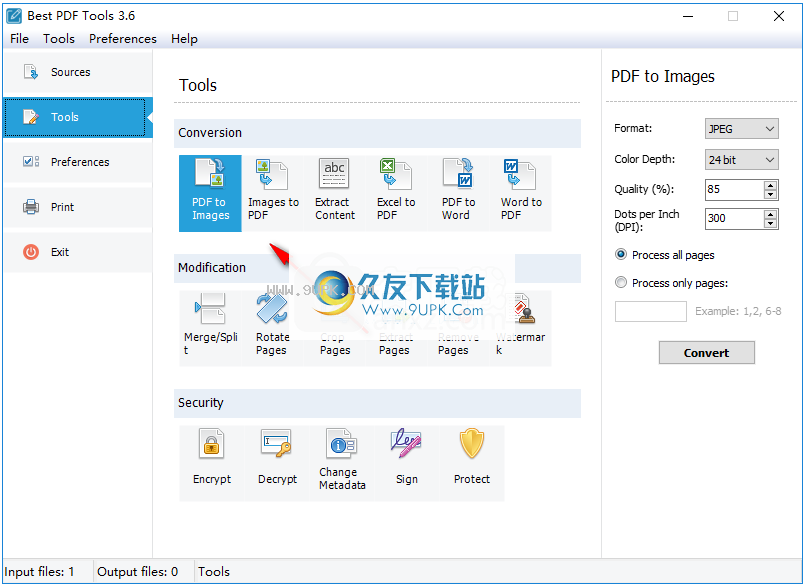Increase DPI with the up arrow
805x586 pixels.
point(770,214)
